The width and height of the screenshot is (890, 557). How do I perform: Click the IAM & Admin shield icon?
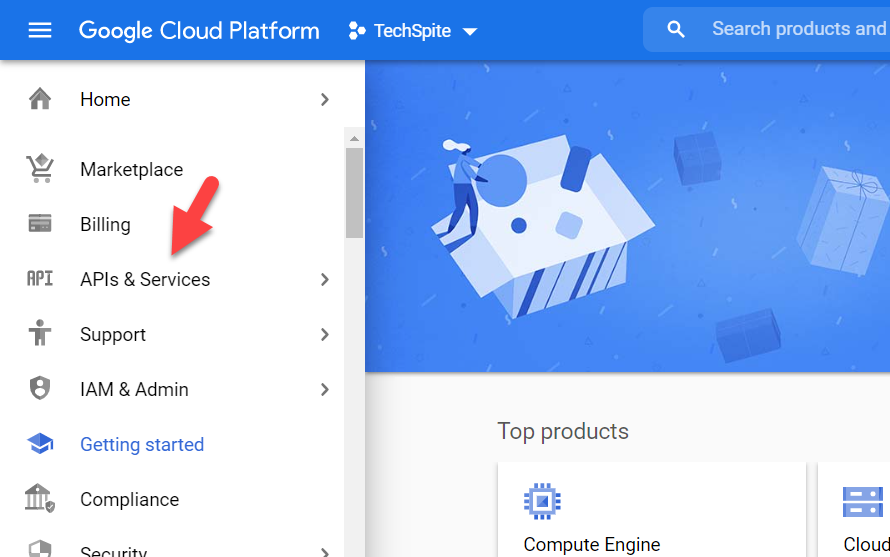click(40, 389)
